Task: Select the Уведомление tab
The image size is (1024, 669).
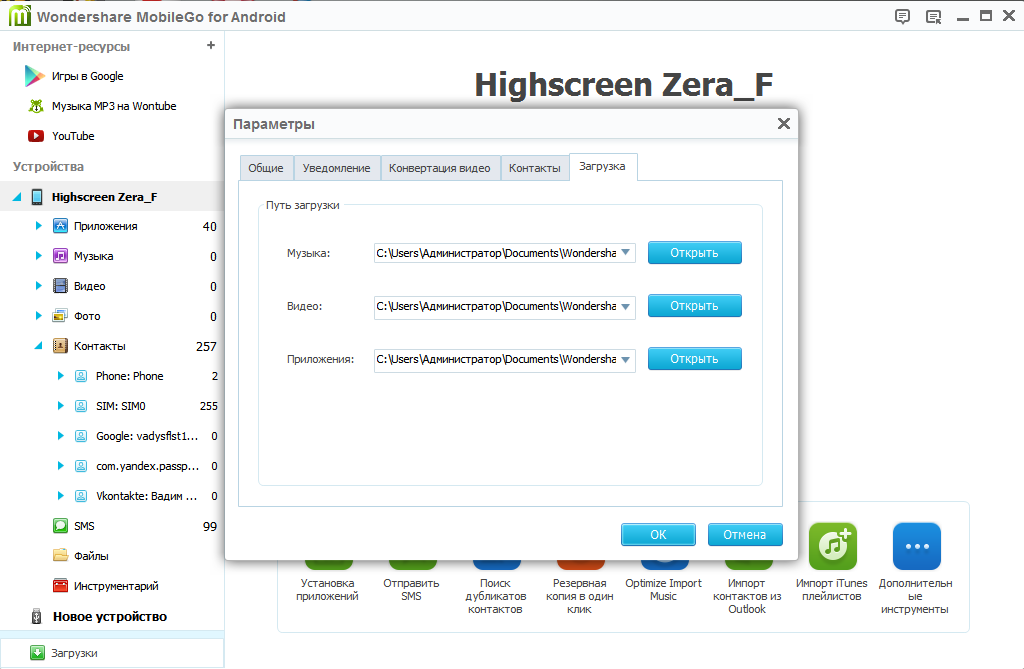Action: tap(336, 168)
